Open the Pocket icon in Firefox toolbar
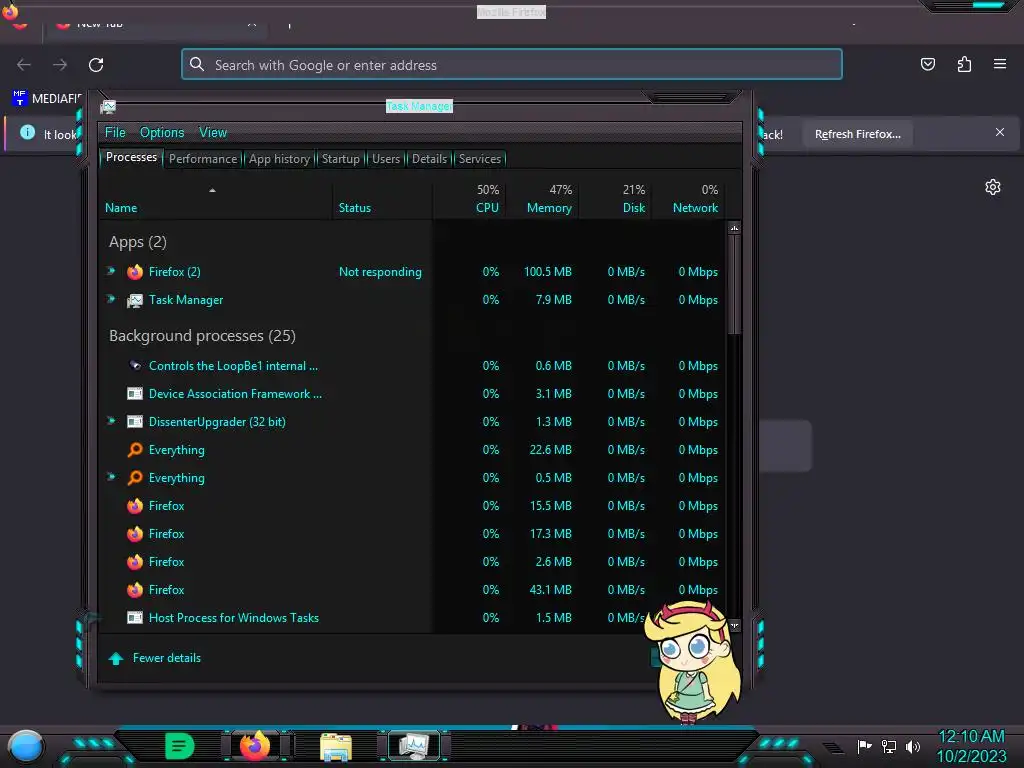 pos(928,64)
